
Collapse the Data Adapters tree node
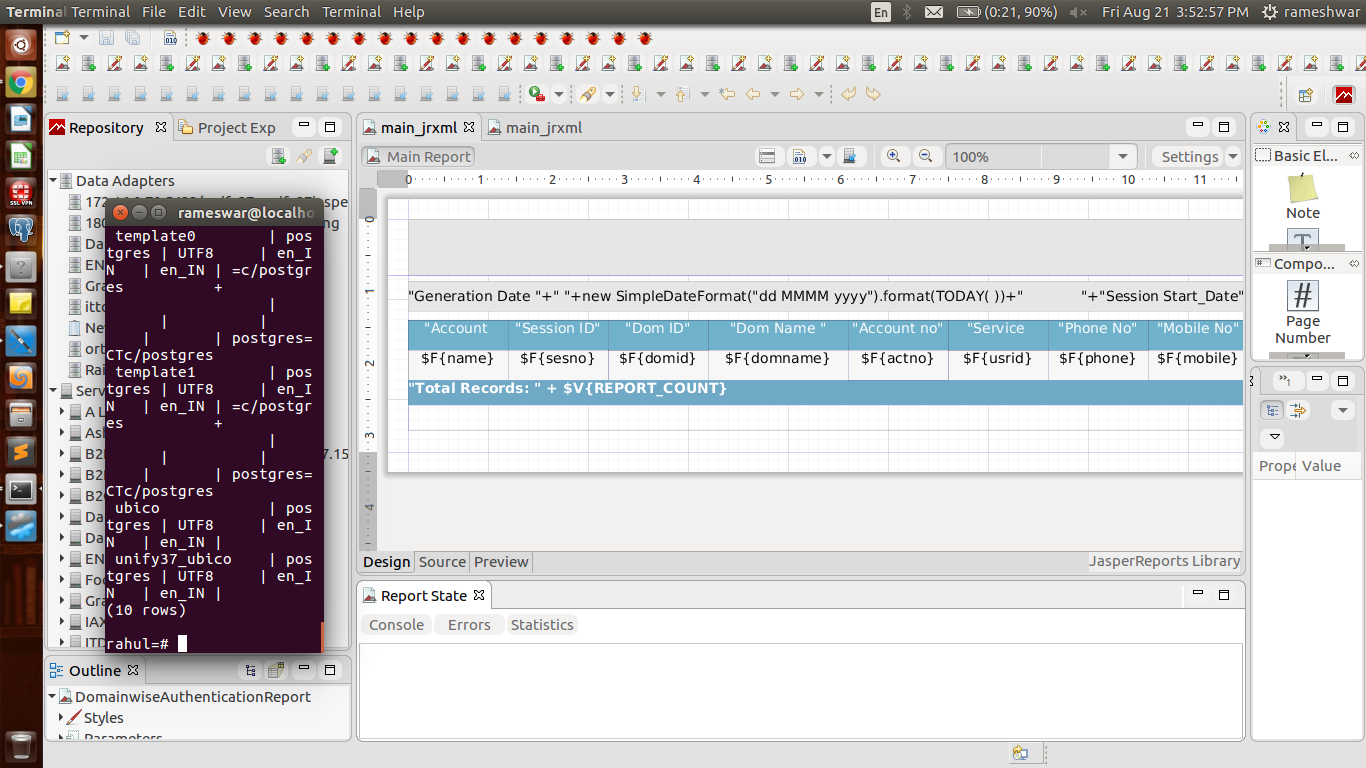[54, 181]
